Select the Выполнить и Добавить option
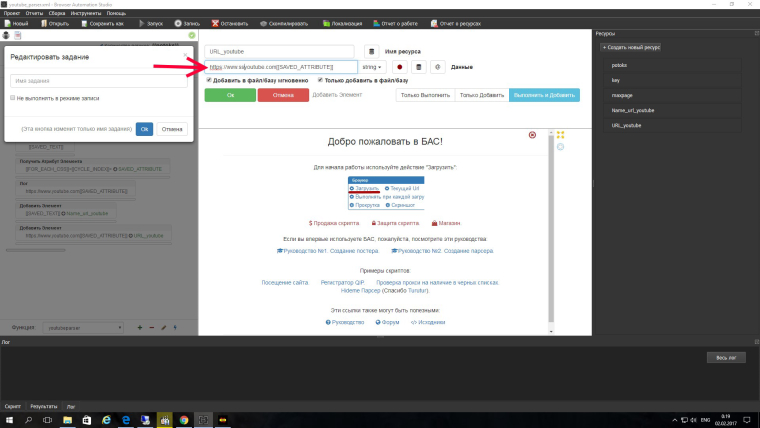 tap(544, 95)
